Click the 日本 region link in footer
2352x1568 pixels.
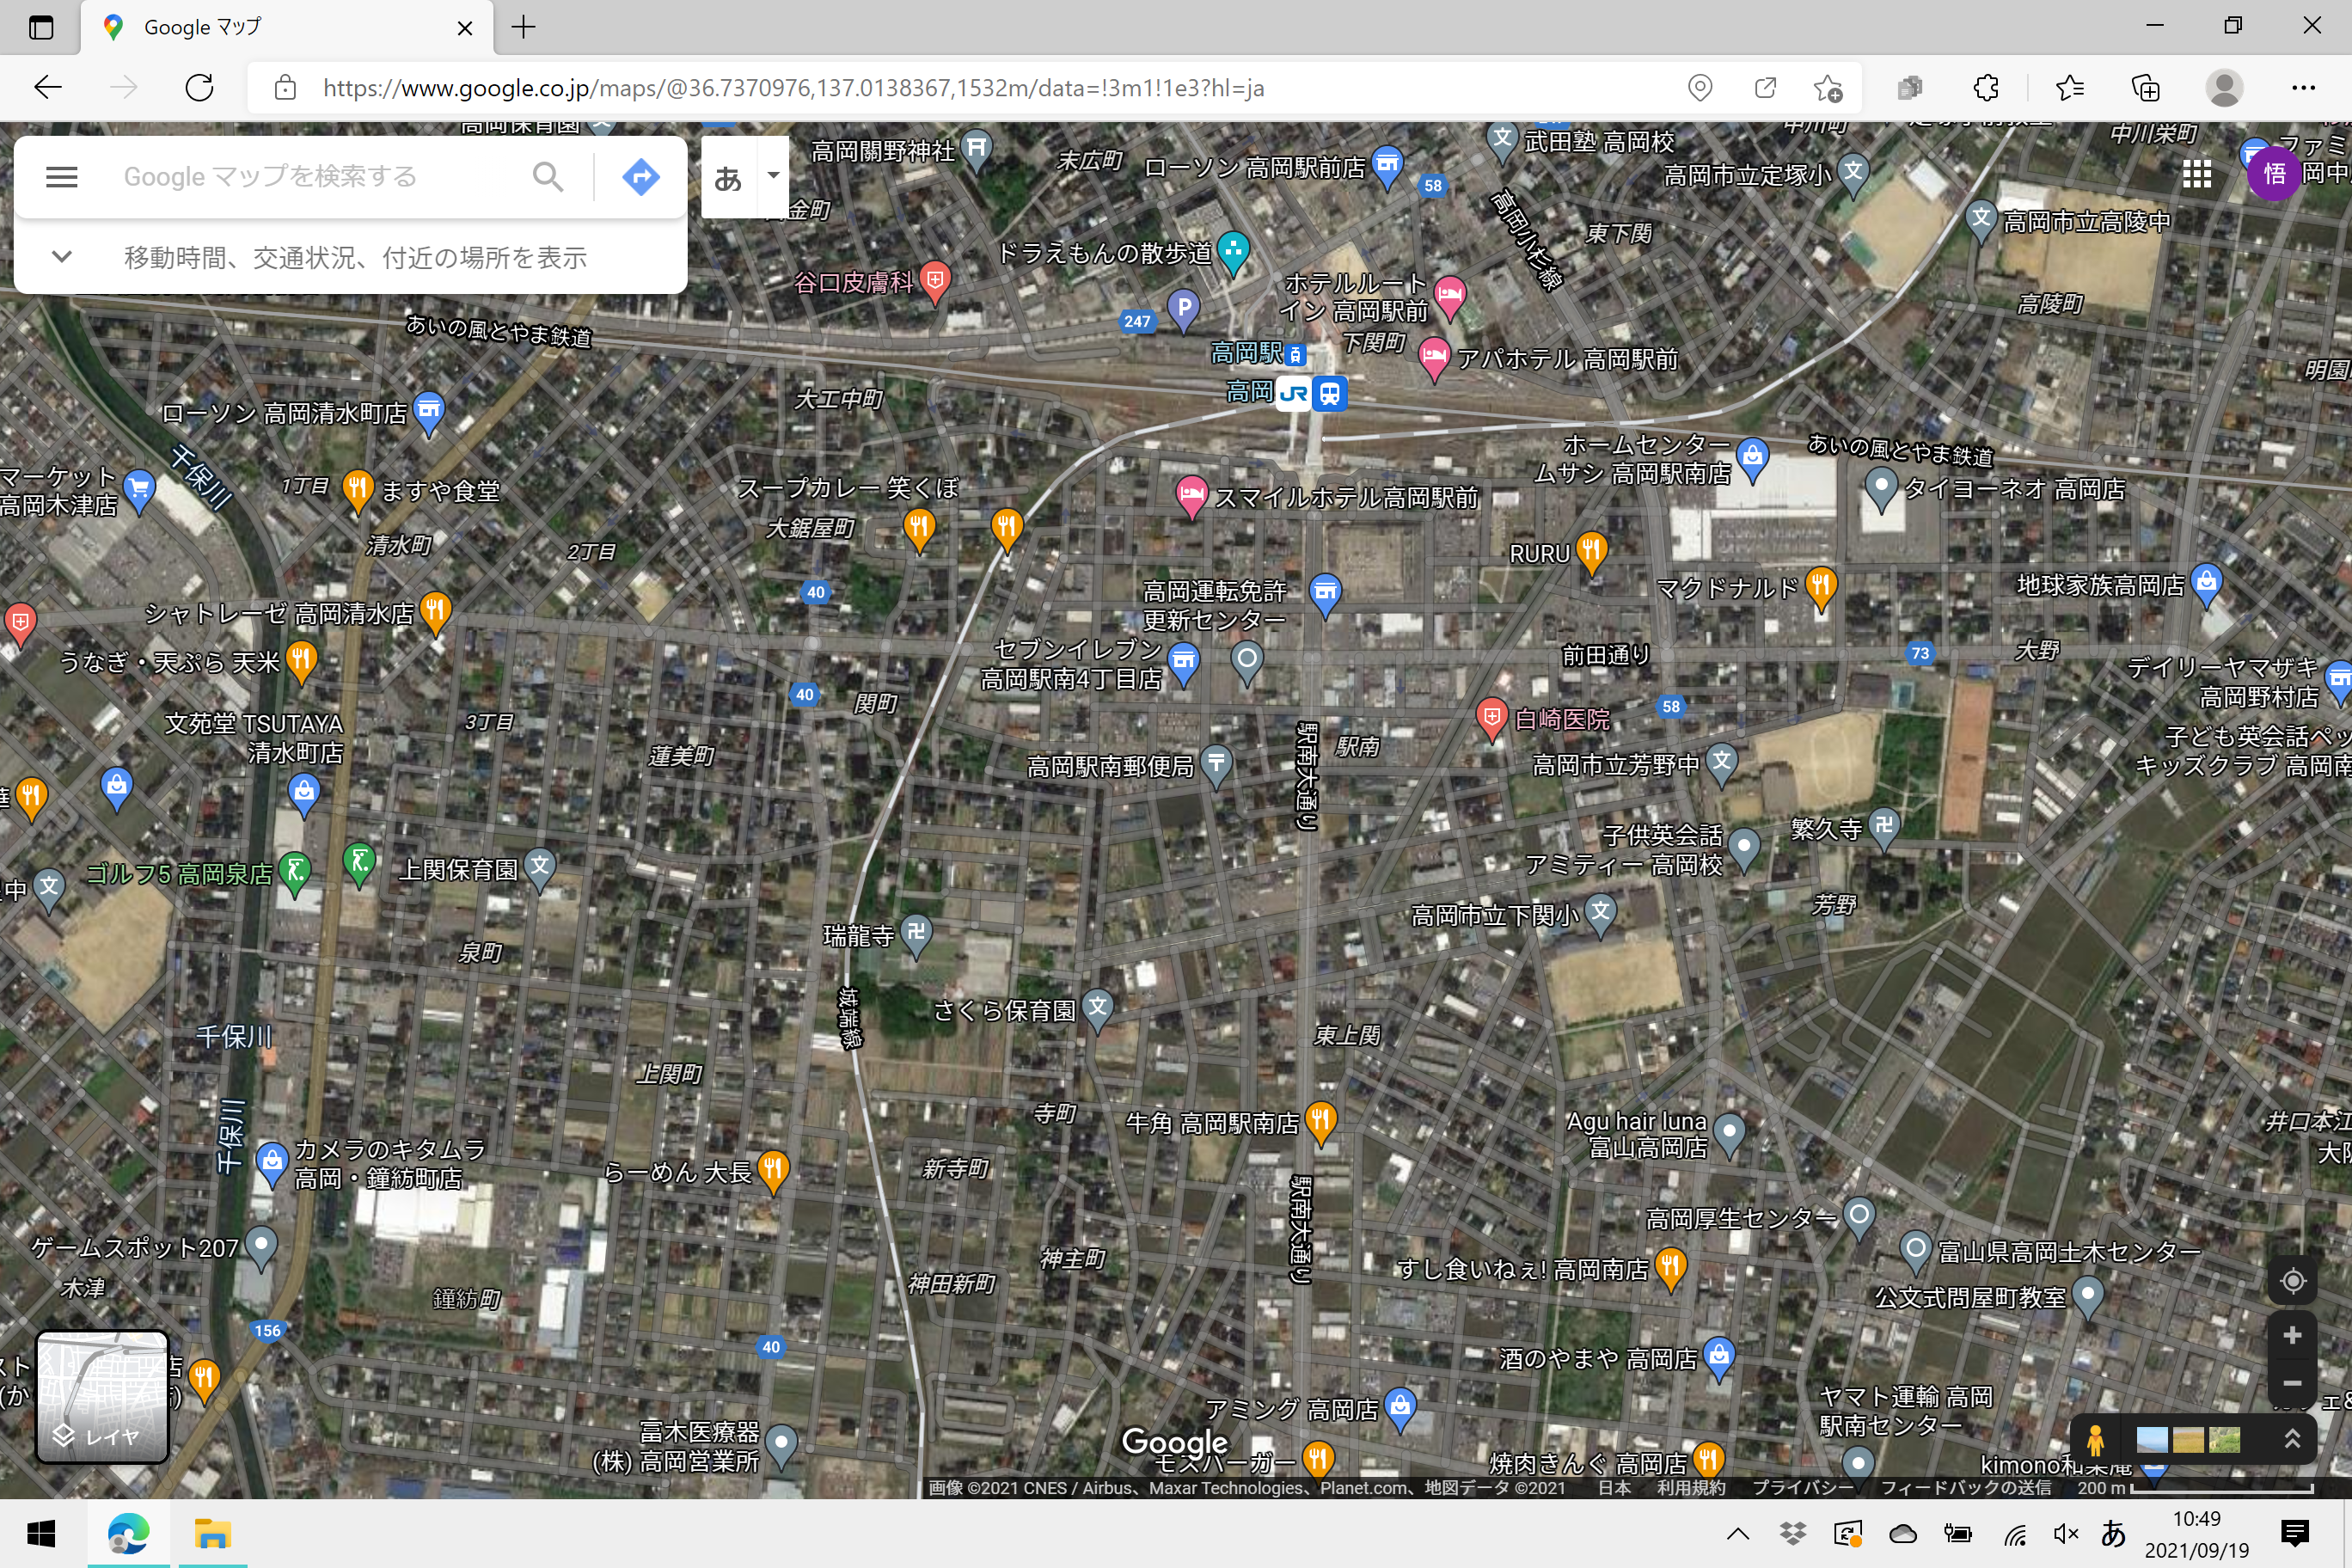tap(1614, 1487)
